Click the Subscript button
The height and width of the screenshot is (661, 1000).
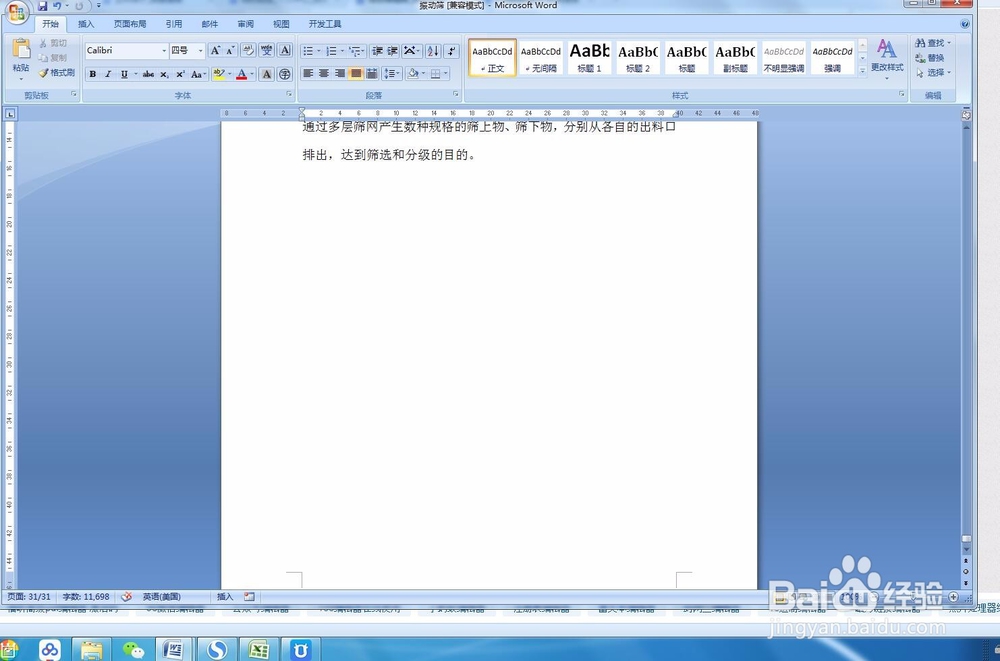164,74
